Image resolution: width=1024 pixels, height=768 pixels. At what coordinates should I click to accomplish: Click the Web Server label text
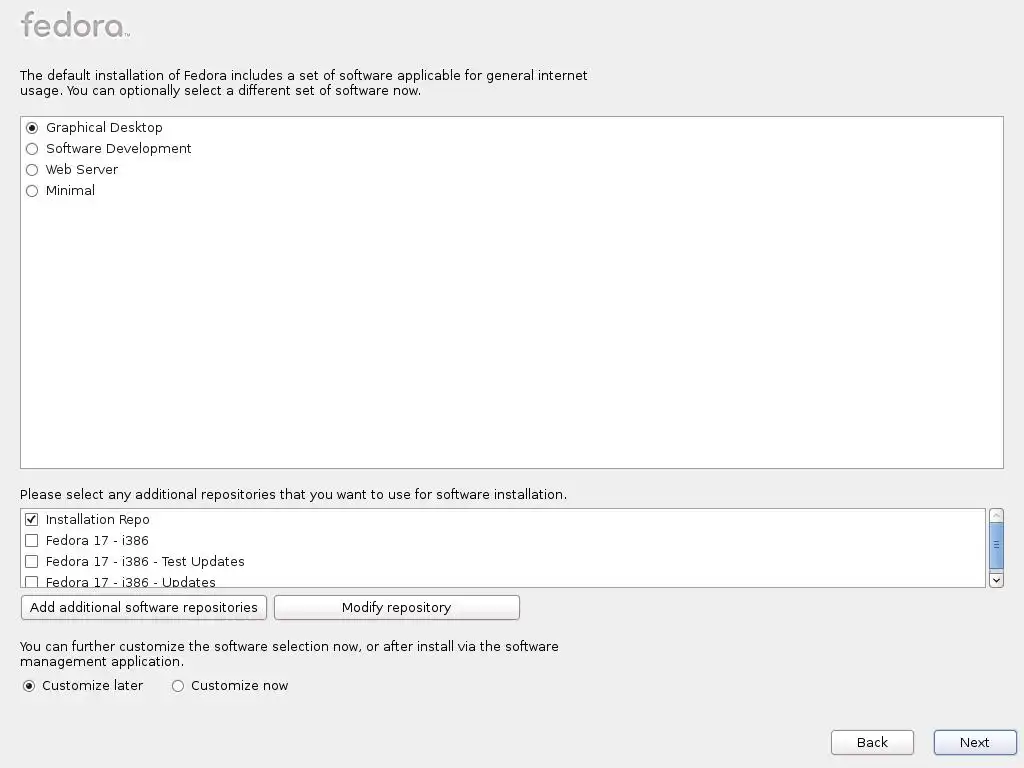point(82,170)
